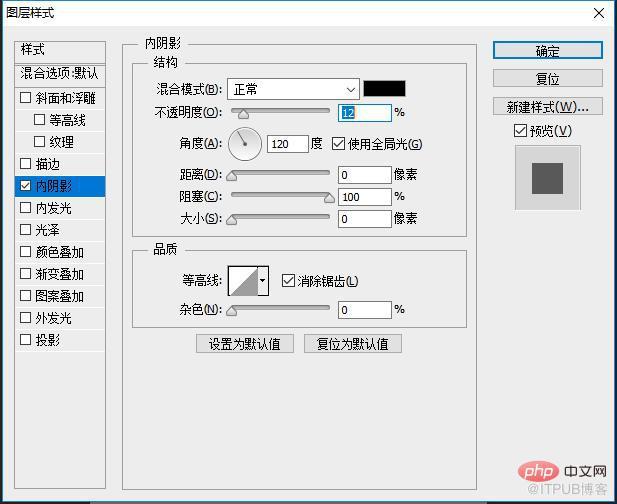Screen dimensions: 617x504
Task: Enable the 描边 checkbox
Action: tap(25, 164)
